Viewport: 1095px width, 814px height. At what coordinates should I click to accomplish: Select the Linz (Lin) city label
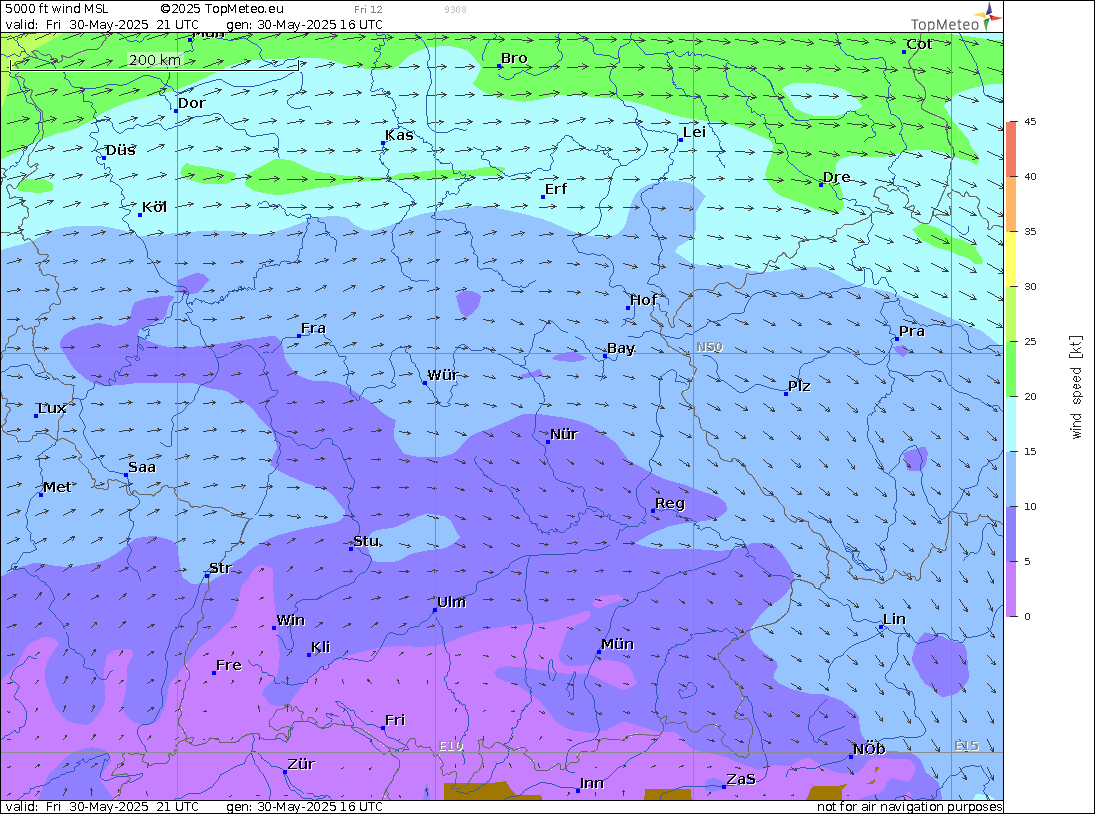[x=895, y=619]
